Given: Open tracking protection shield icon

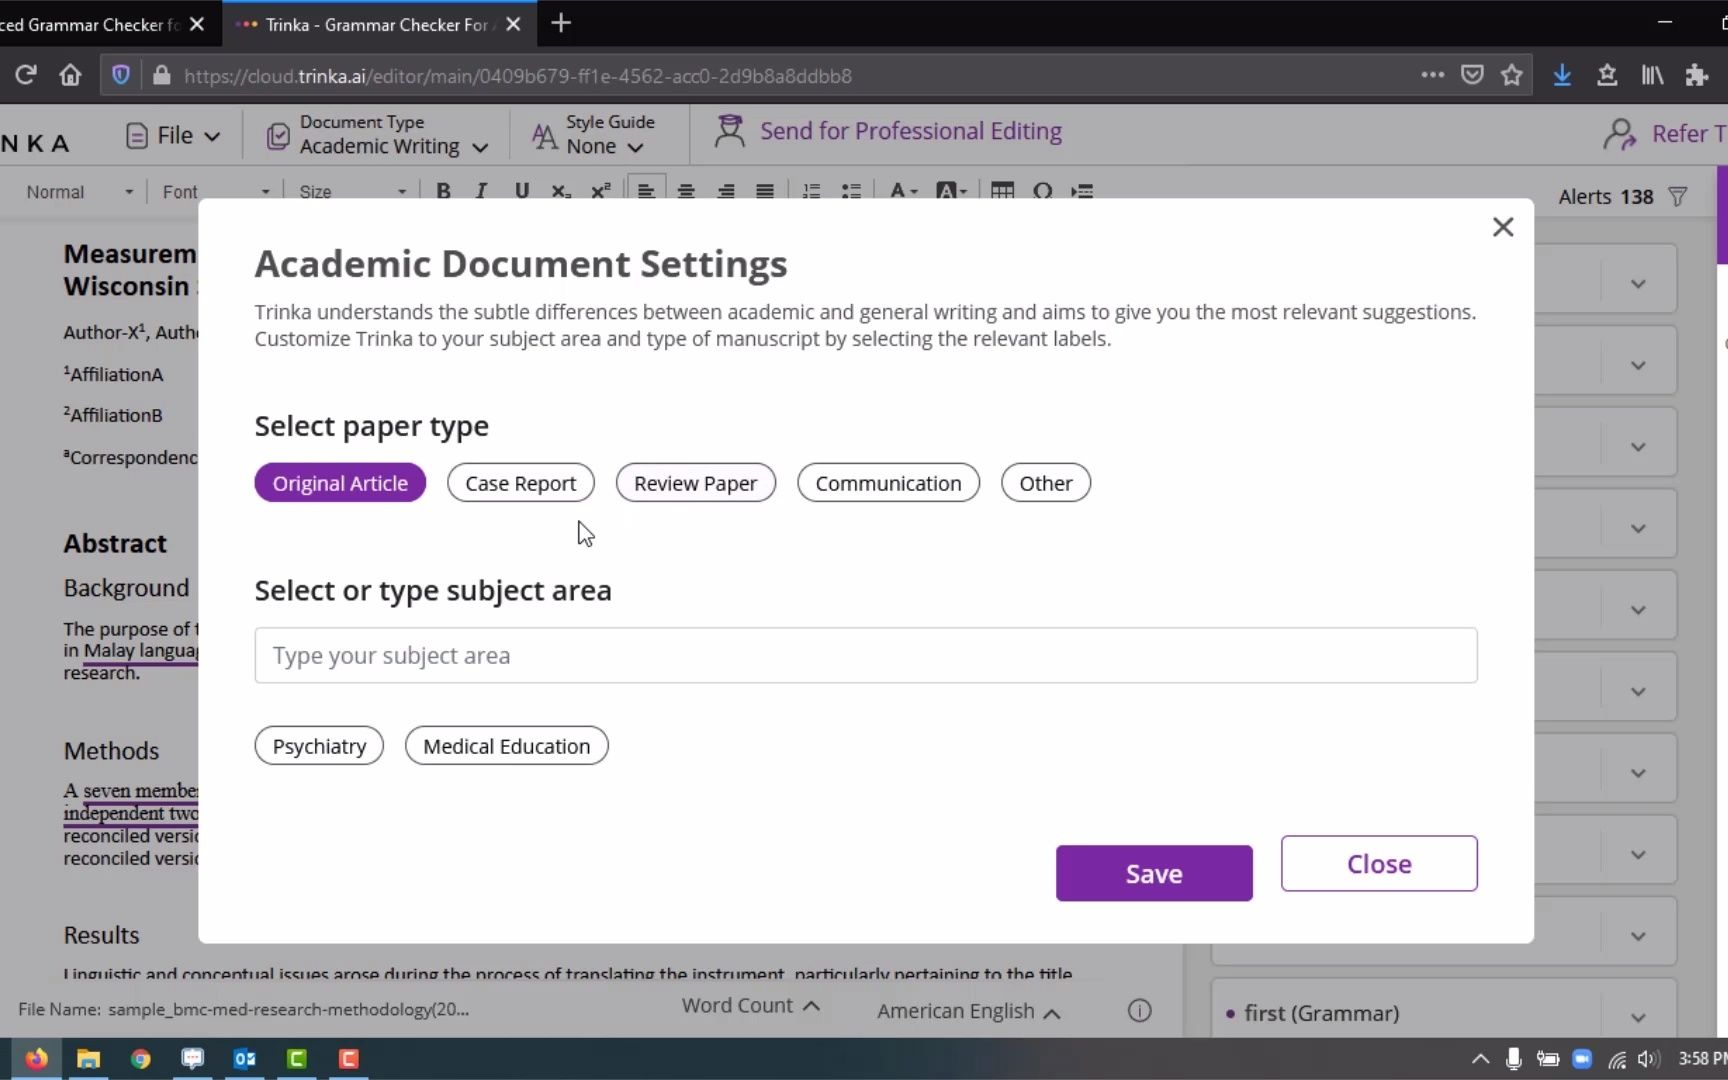Looking at the screenshot, I should coord(121,75).
